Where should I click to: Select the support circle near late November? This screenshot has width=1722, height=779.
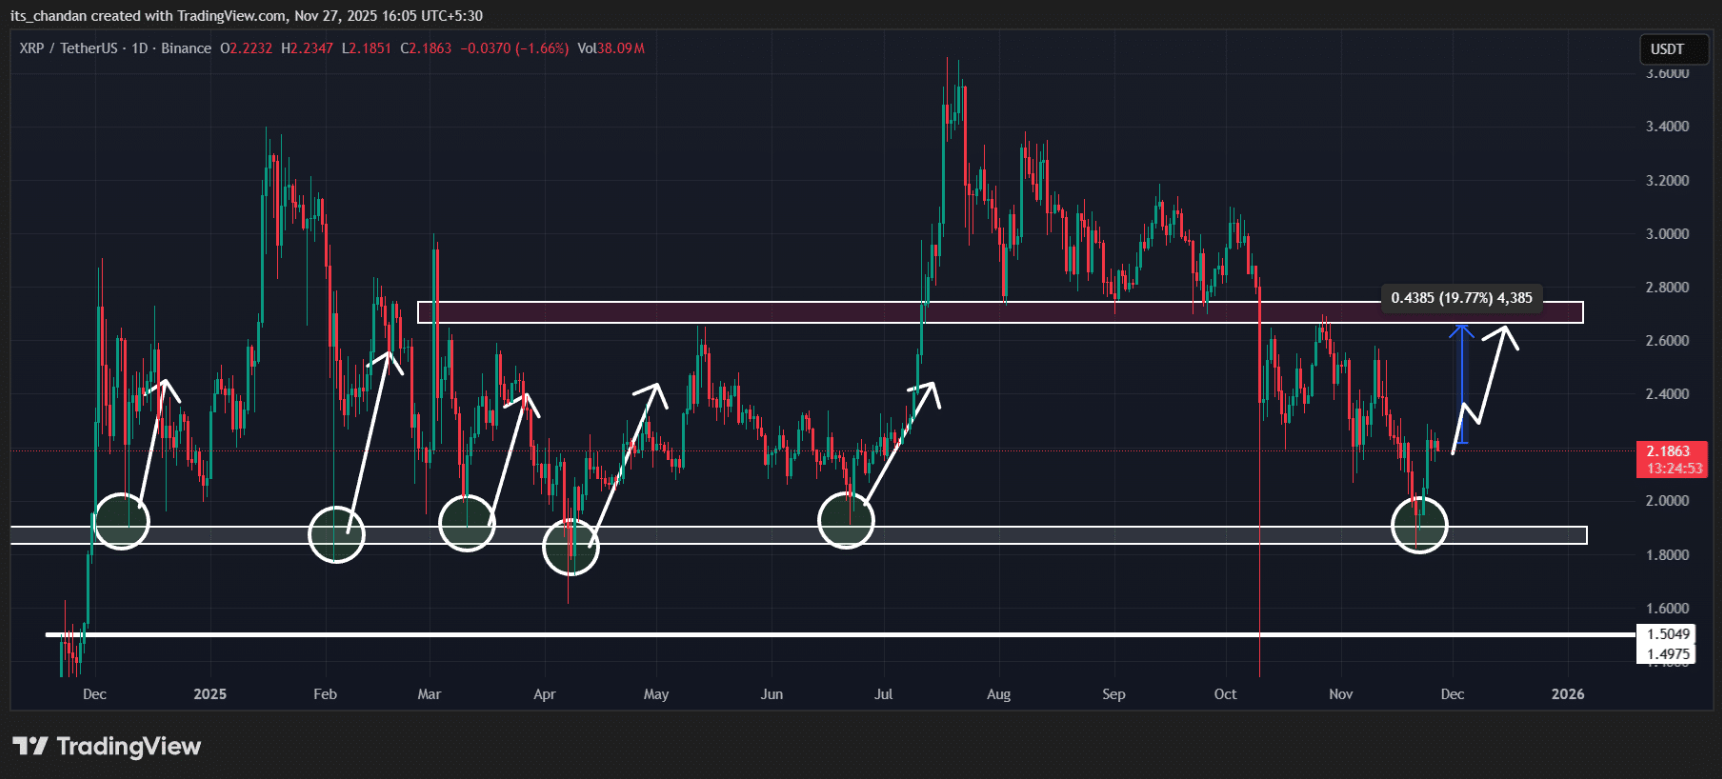coord(1419,524)
